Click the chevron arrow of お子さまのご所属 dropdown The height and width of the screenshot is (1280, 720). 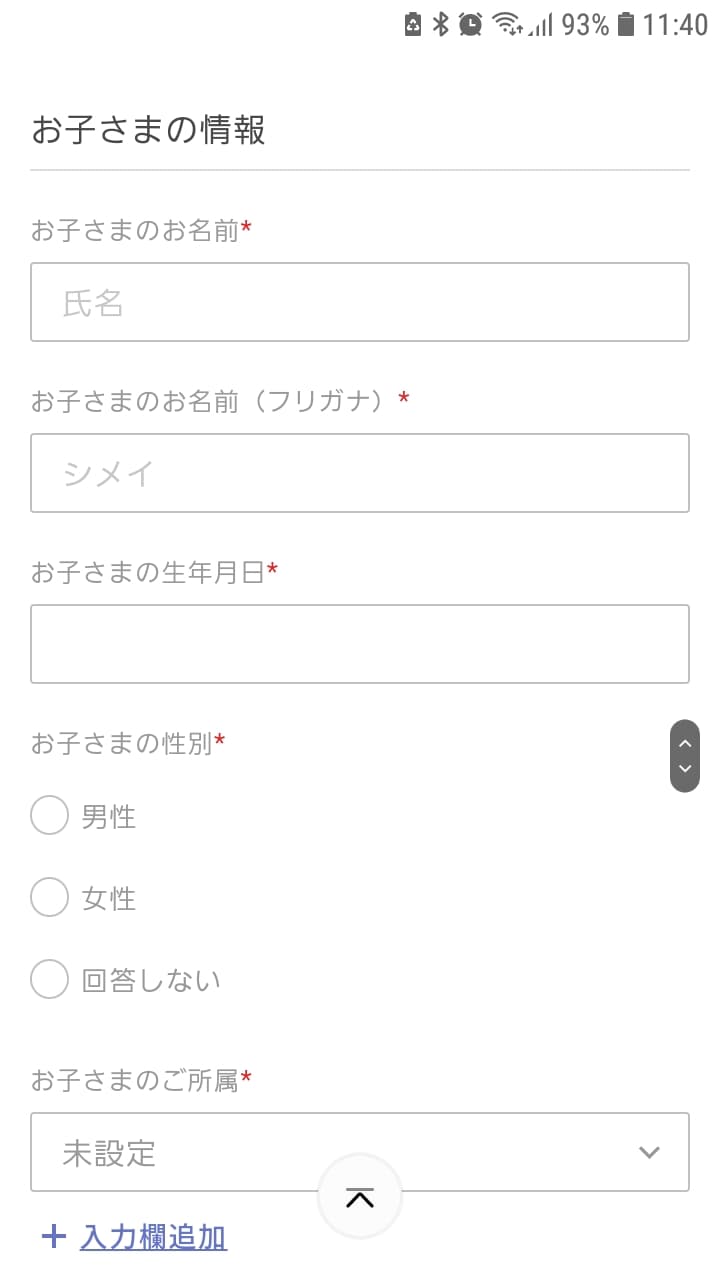[x=649, y=1152]
